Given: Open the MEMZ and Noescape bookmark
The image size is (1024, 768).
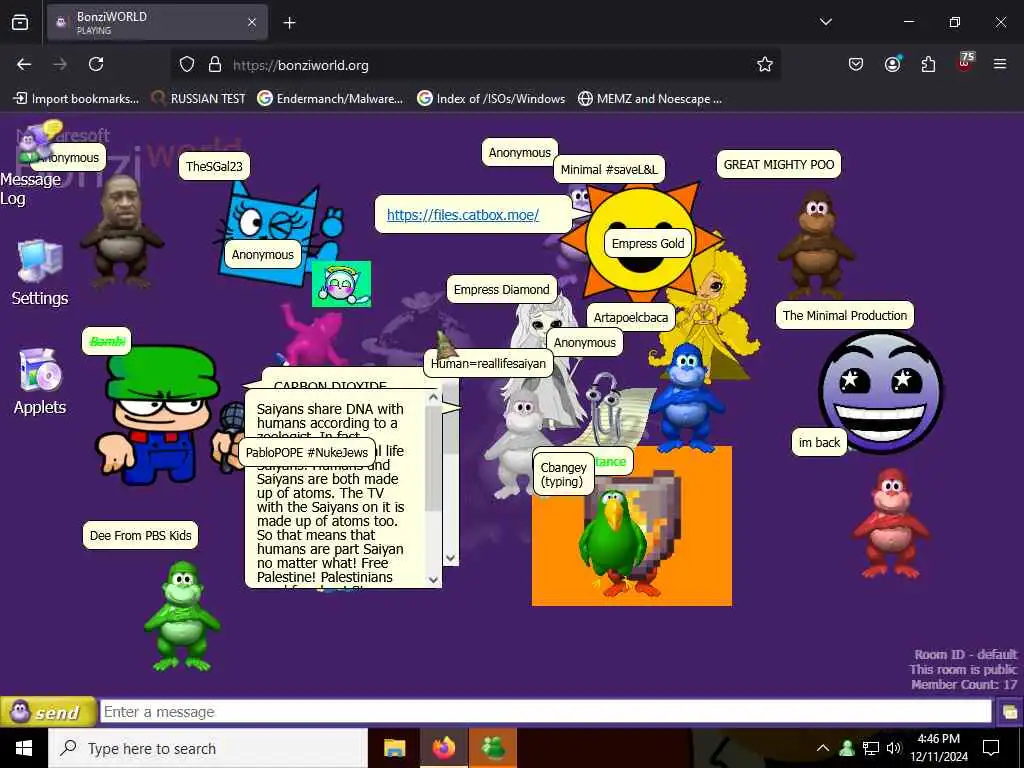Looking at the screenshot, I should [650, 99].
